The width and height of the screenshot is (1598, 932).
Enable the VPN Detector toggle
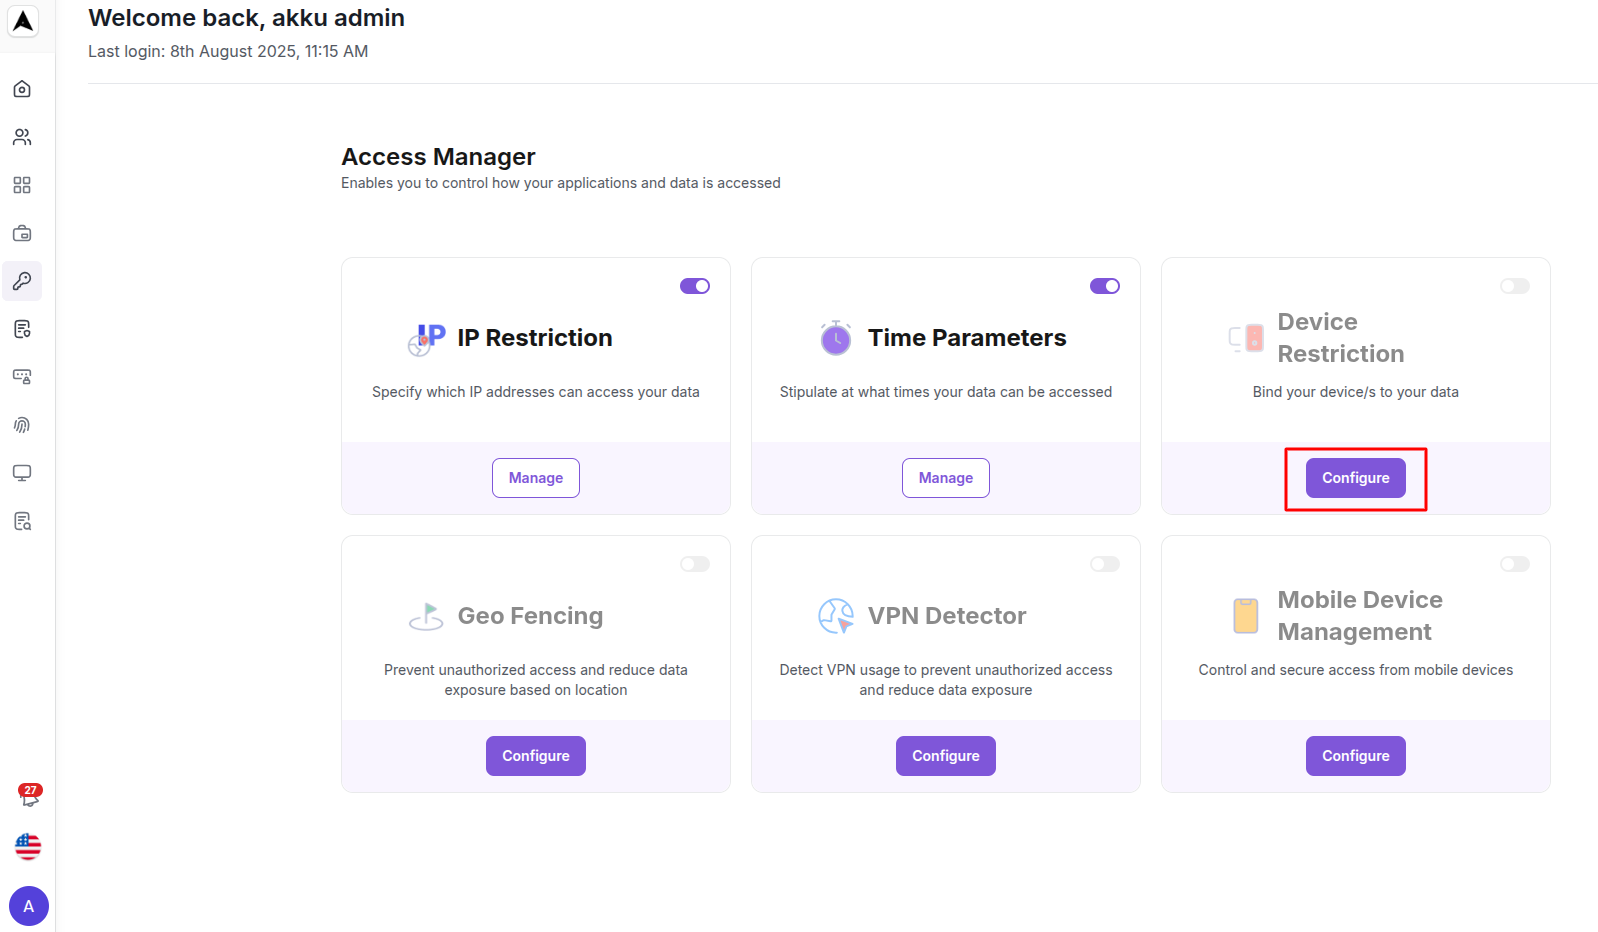(x=1105, y=564)
